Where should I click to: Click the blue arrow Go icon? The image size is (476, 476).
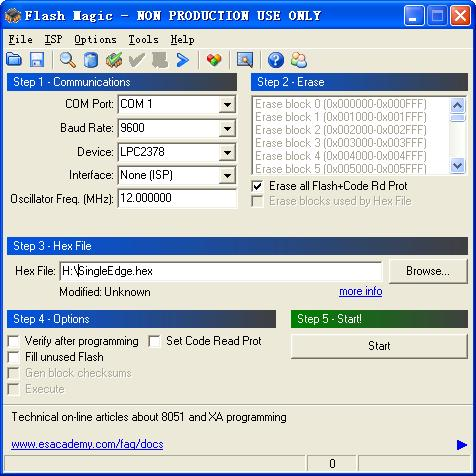(182, 60)
